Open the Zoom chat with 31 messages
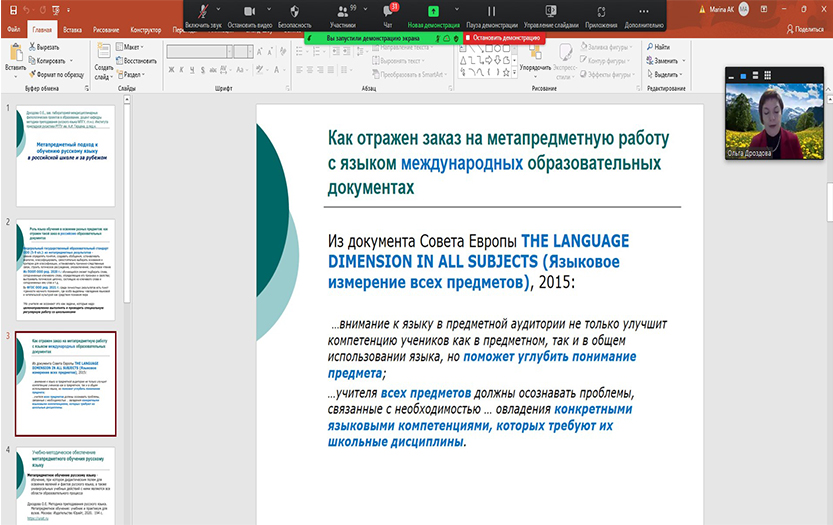Image resolution: width=833 pixels, height=525 pixels. 389,12
